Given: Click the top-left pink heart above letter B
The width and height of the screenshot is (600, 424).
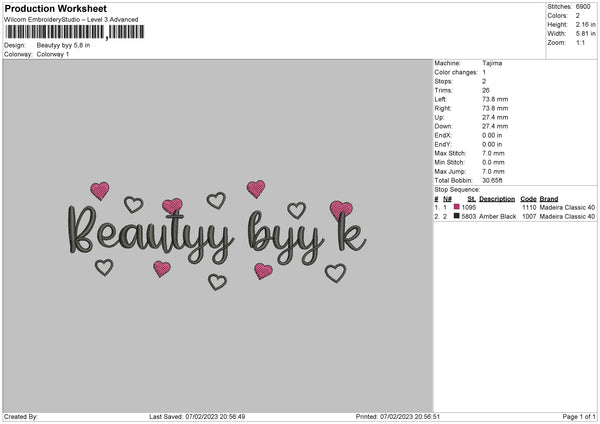Looking at the screenshot, I should pyautogui.click(x=100, y=190).
